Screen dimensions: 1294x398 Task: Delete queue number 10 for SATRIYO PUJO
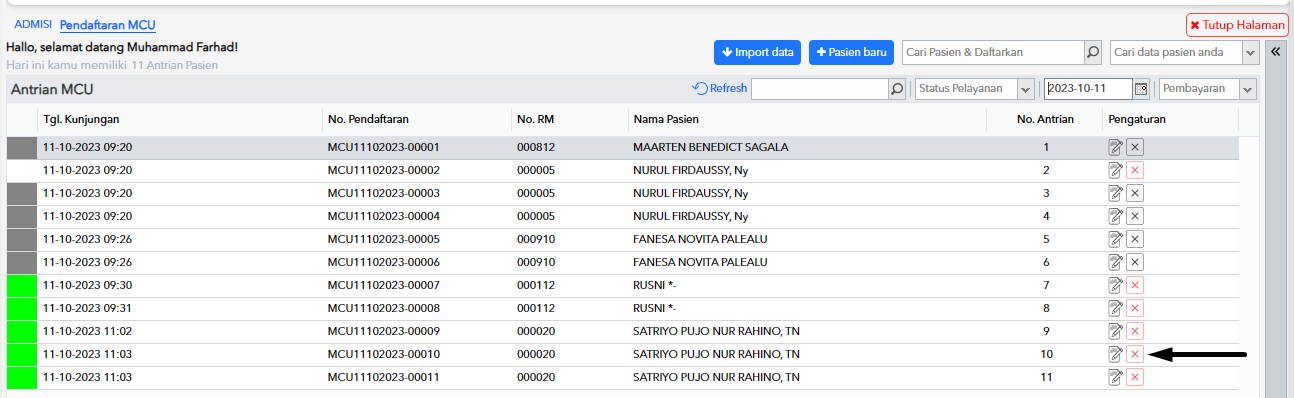click(1134, 354)
